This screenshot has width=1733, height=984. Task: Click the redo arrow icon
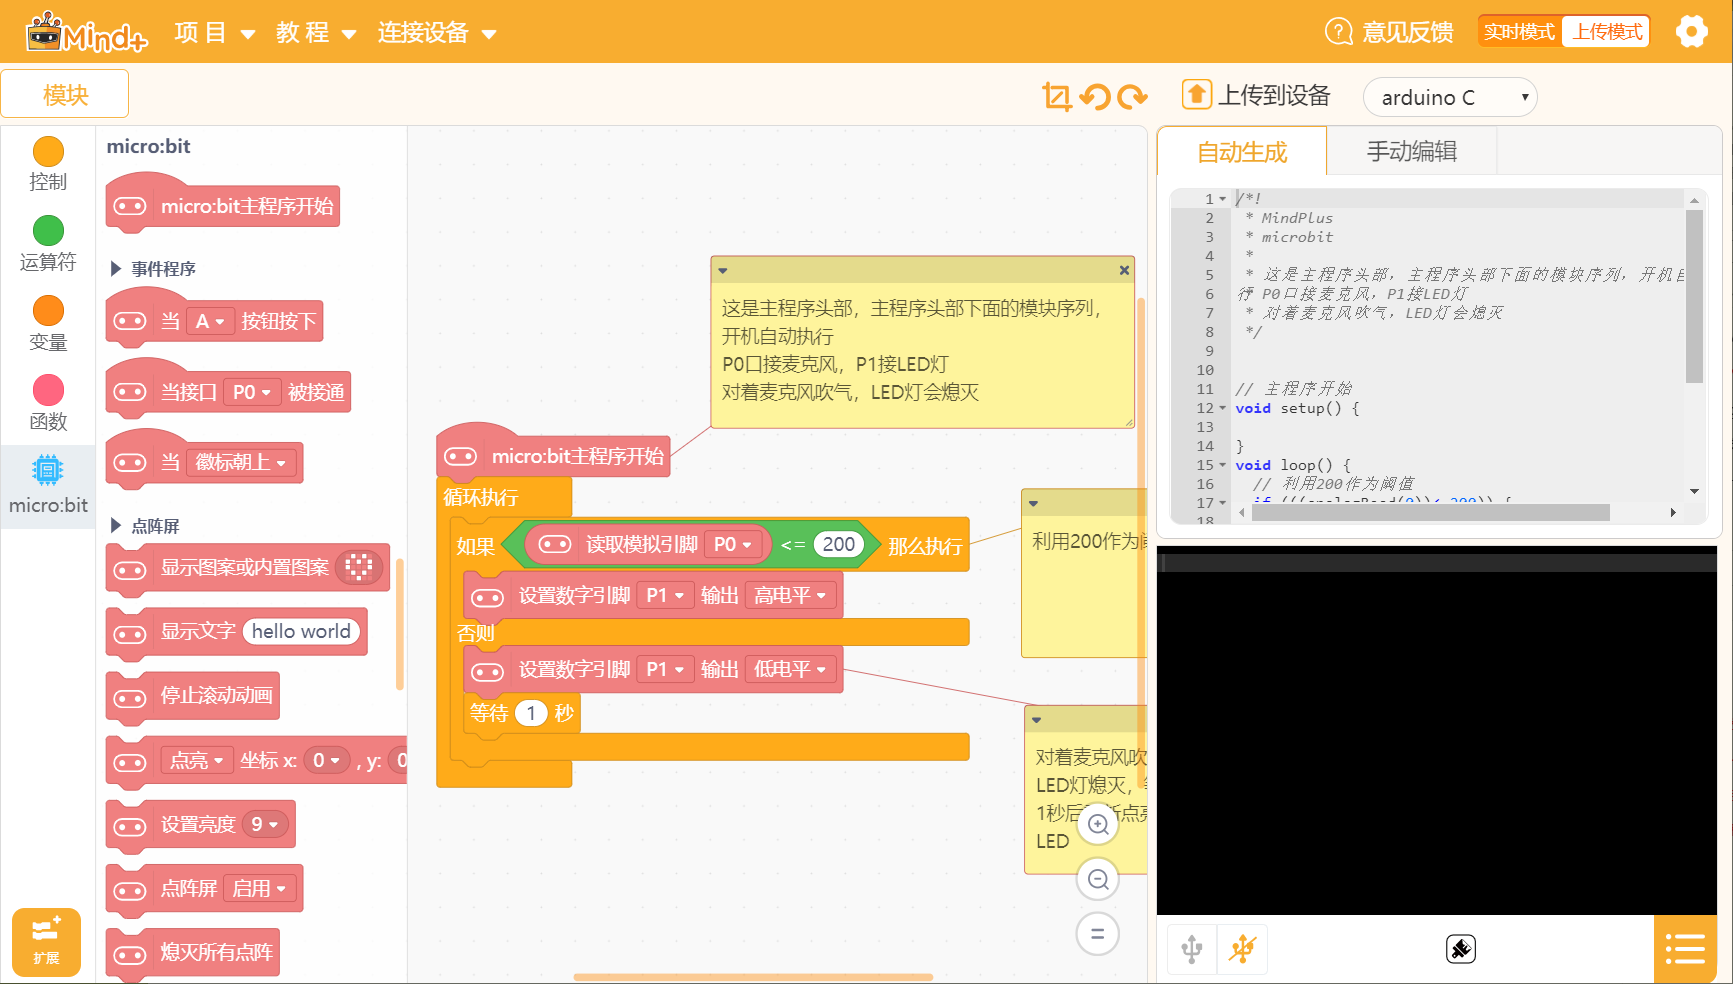pos(1132,96)
